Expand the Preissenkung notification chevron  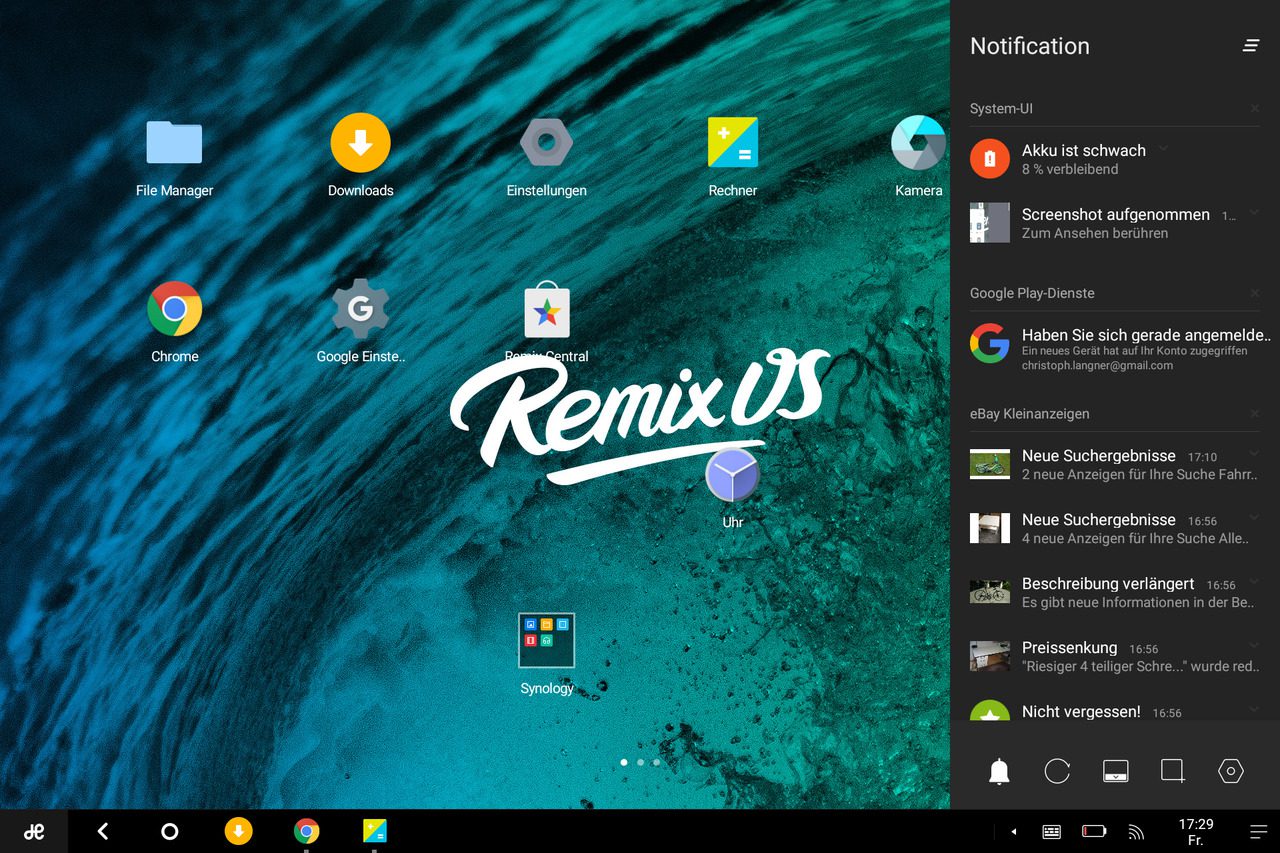(1254, 646)
